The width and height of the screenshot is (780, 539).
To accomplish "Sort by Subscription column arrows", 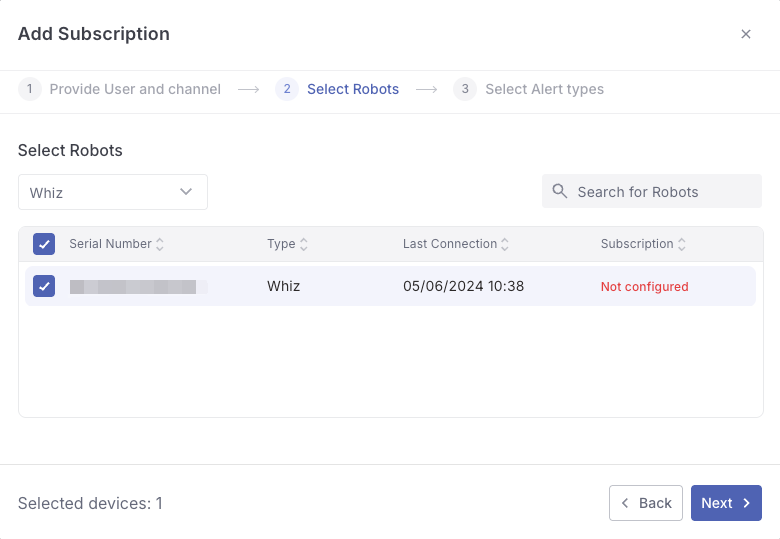I will click(682, 244).
